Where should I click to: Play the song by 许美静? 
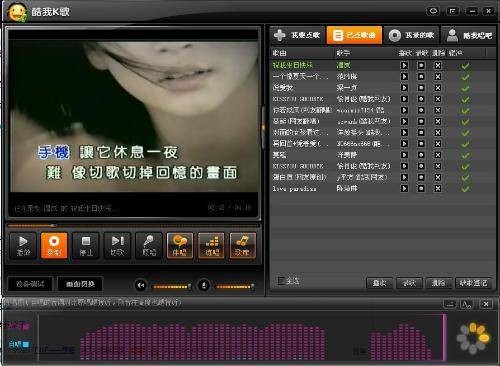click(404, 155)
